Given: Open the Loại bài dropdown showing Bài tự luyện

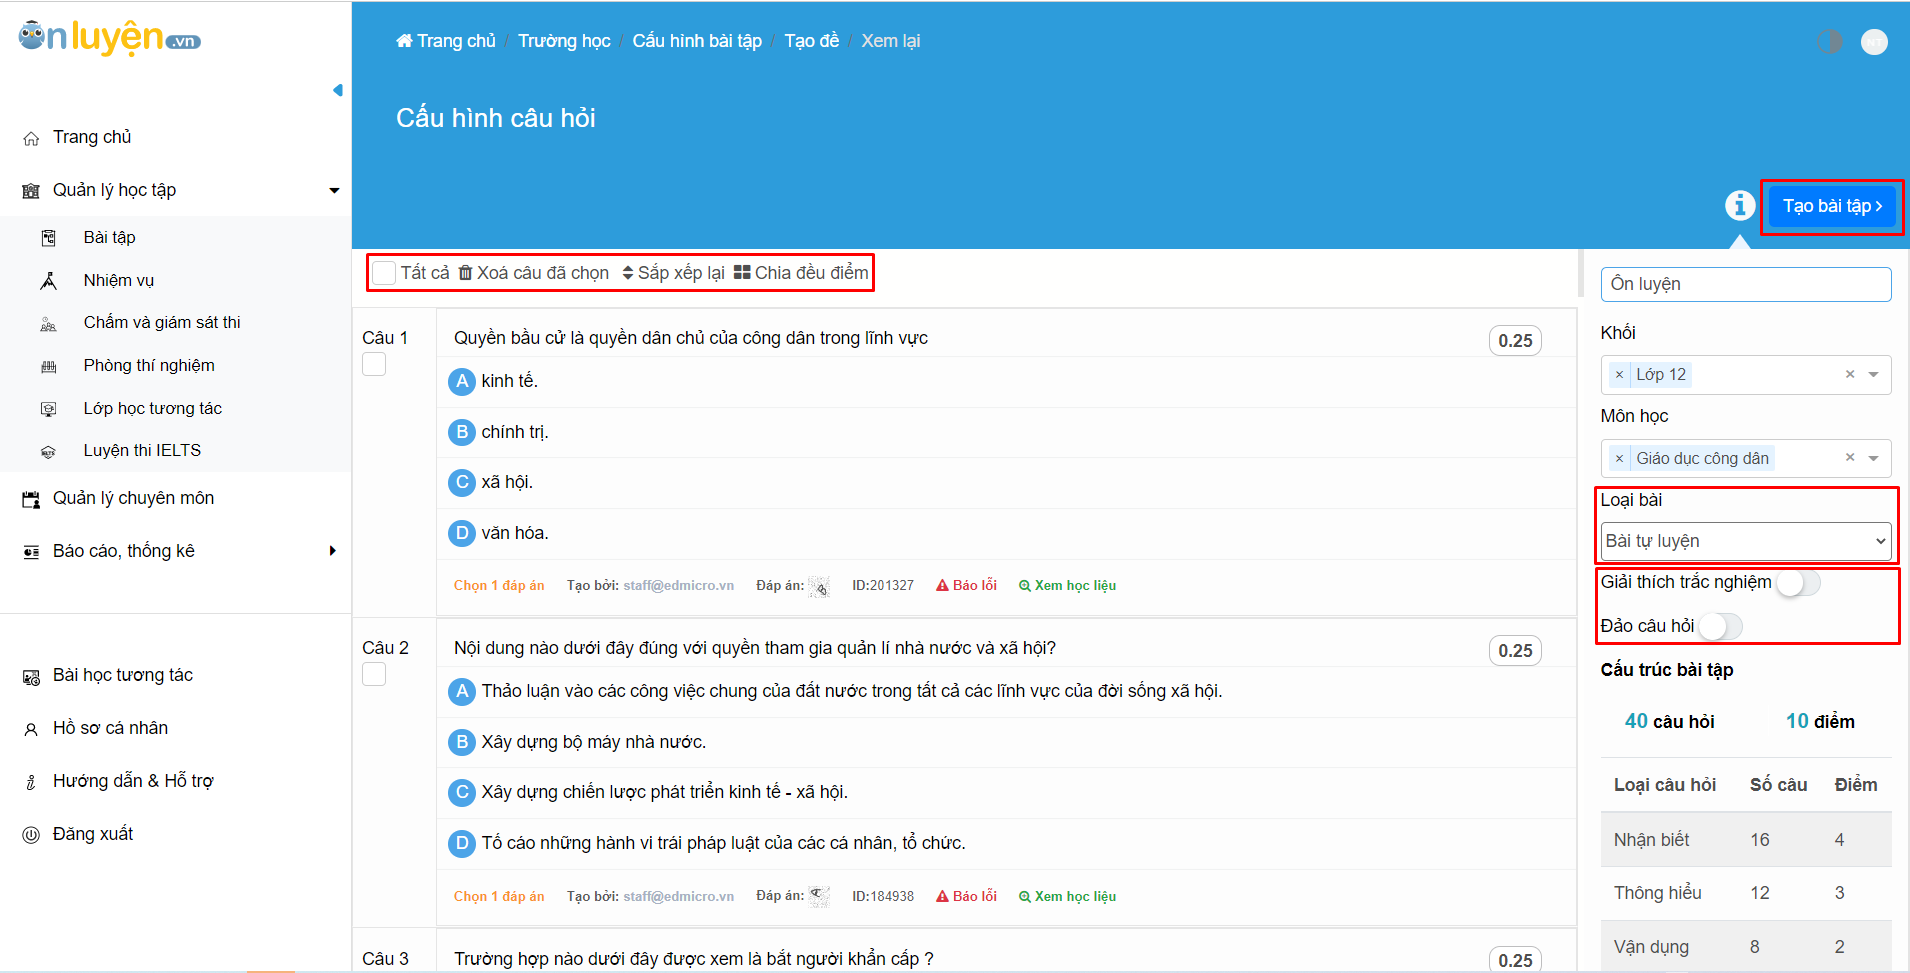Looking at the screenshot, I should pos(1745,541).
